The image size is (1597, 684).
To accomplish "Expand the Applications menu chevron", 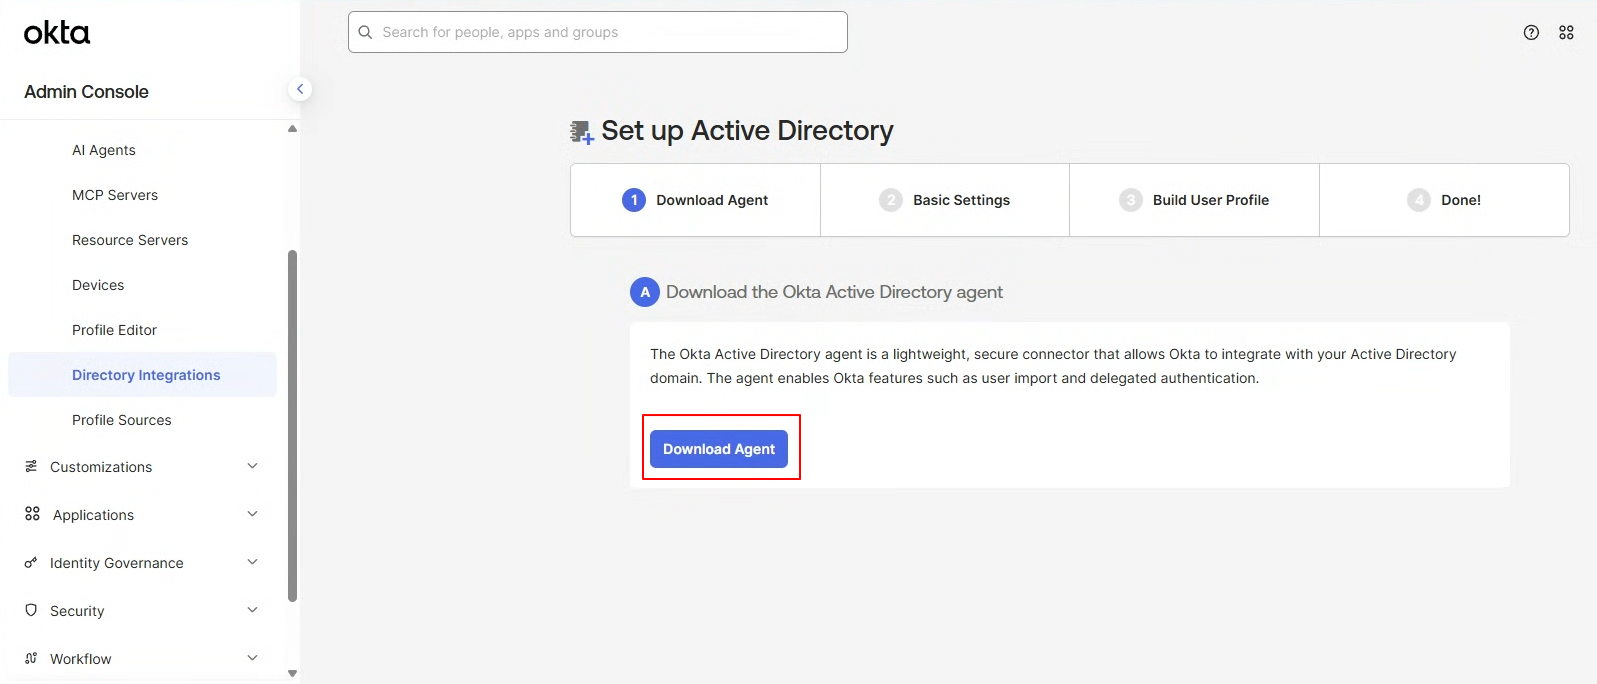I will 252,514.
